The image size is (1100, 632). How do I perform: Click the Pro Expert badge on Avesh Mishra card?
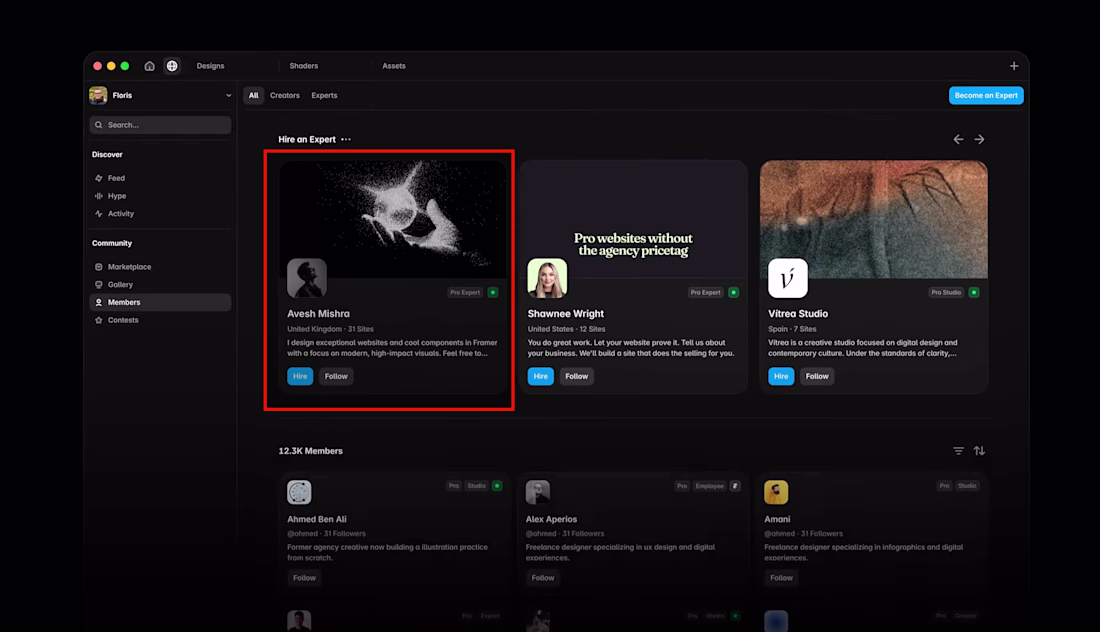tap(465, 293)
